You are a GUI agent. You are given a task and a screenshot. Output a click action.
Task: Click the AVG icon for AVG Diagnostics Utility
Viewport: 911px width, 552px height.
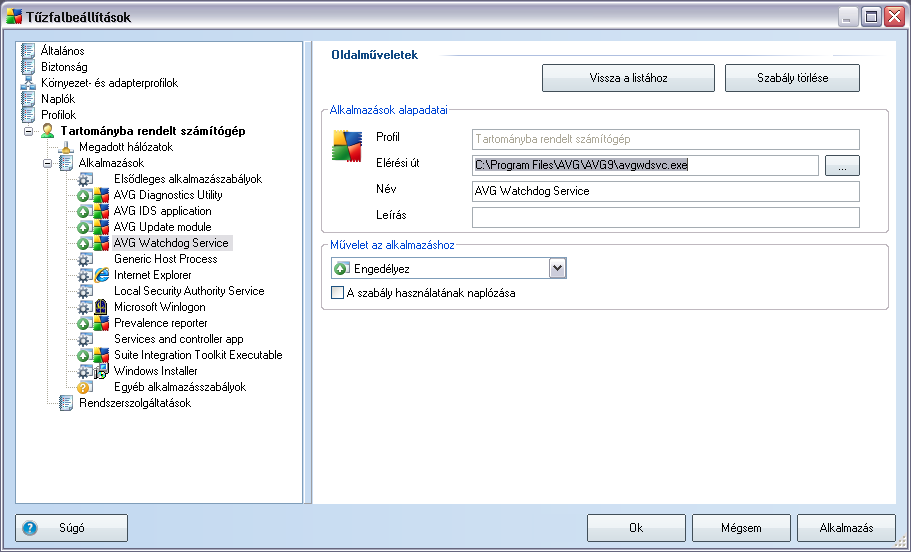(x=101, y=195)
